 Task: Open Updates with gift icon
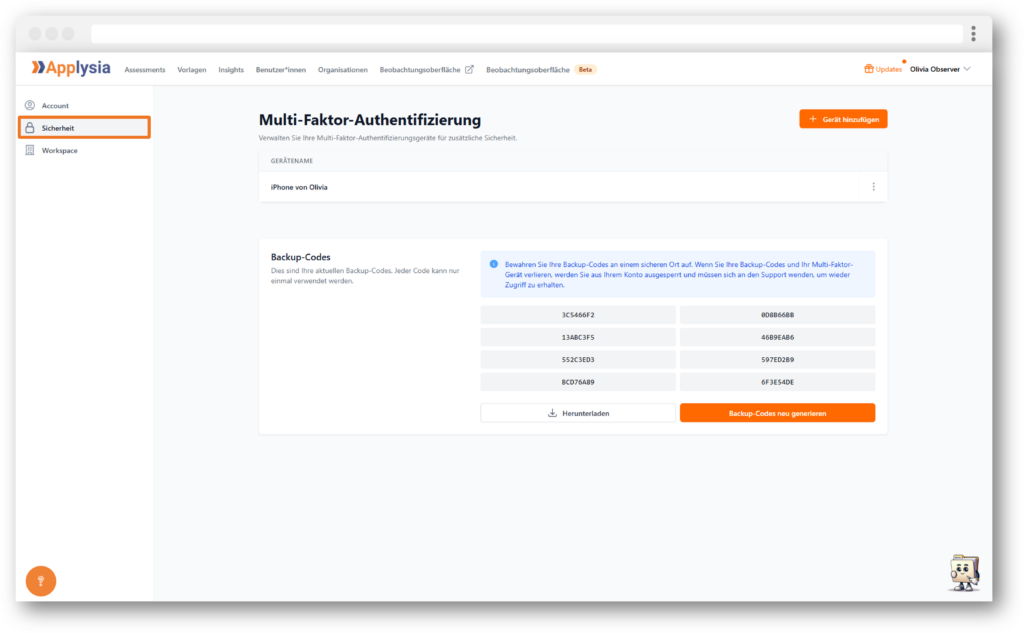tap(883, 69)
